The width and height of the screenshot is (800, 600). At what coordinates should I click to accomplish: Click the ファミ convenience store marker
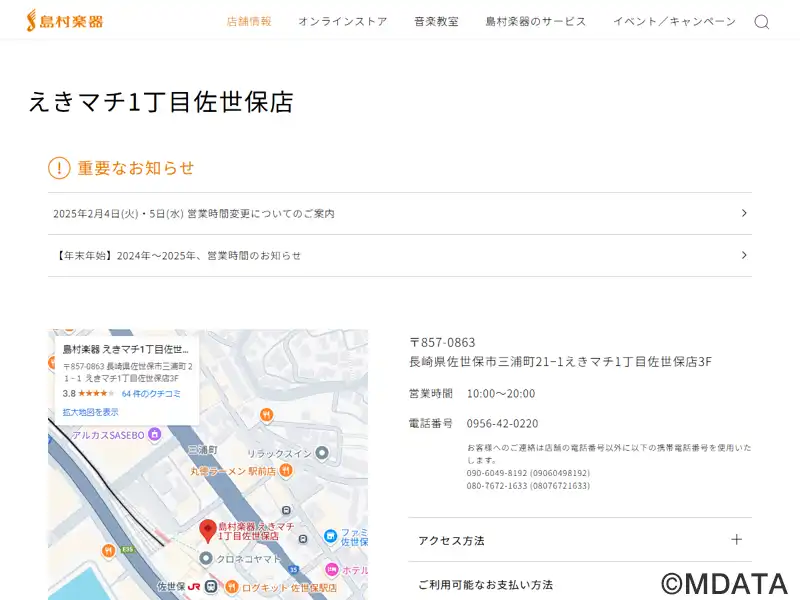tap(331, 536)
